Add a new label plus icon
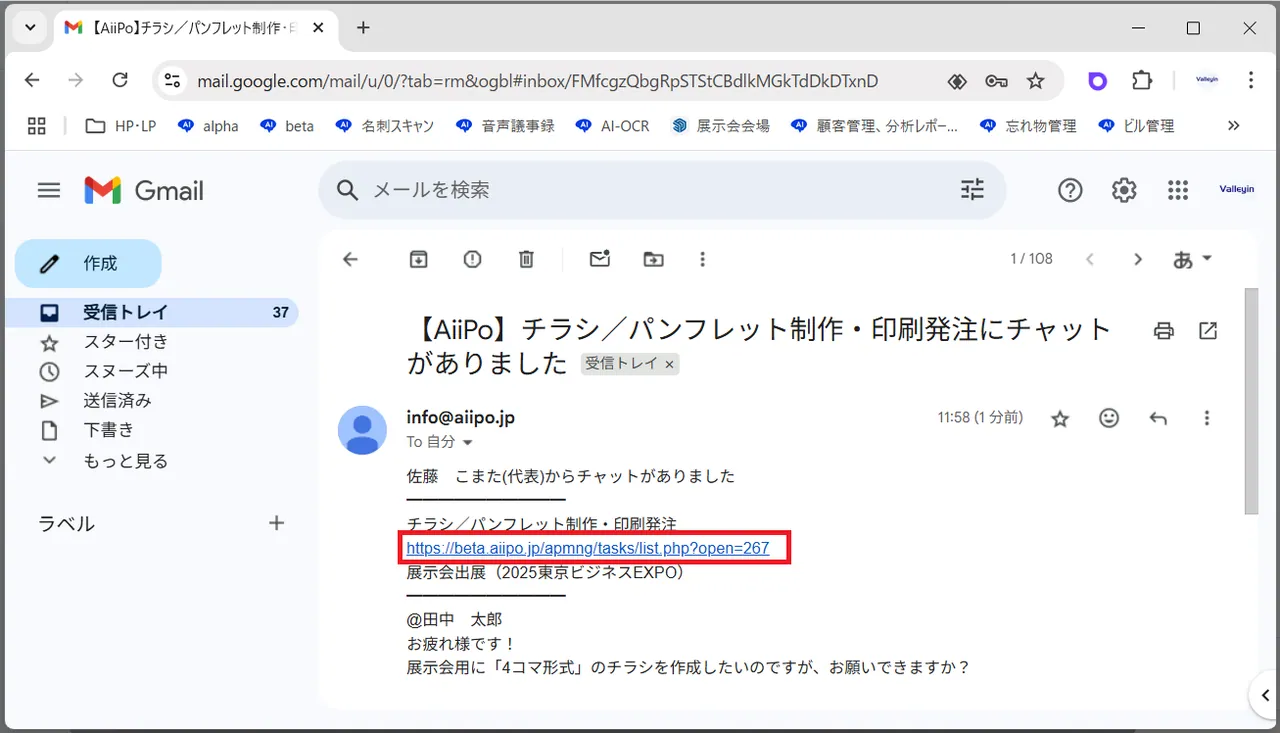1280x733 pixels. click(x=277, y=523)
